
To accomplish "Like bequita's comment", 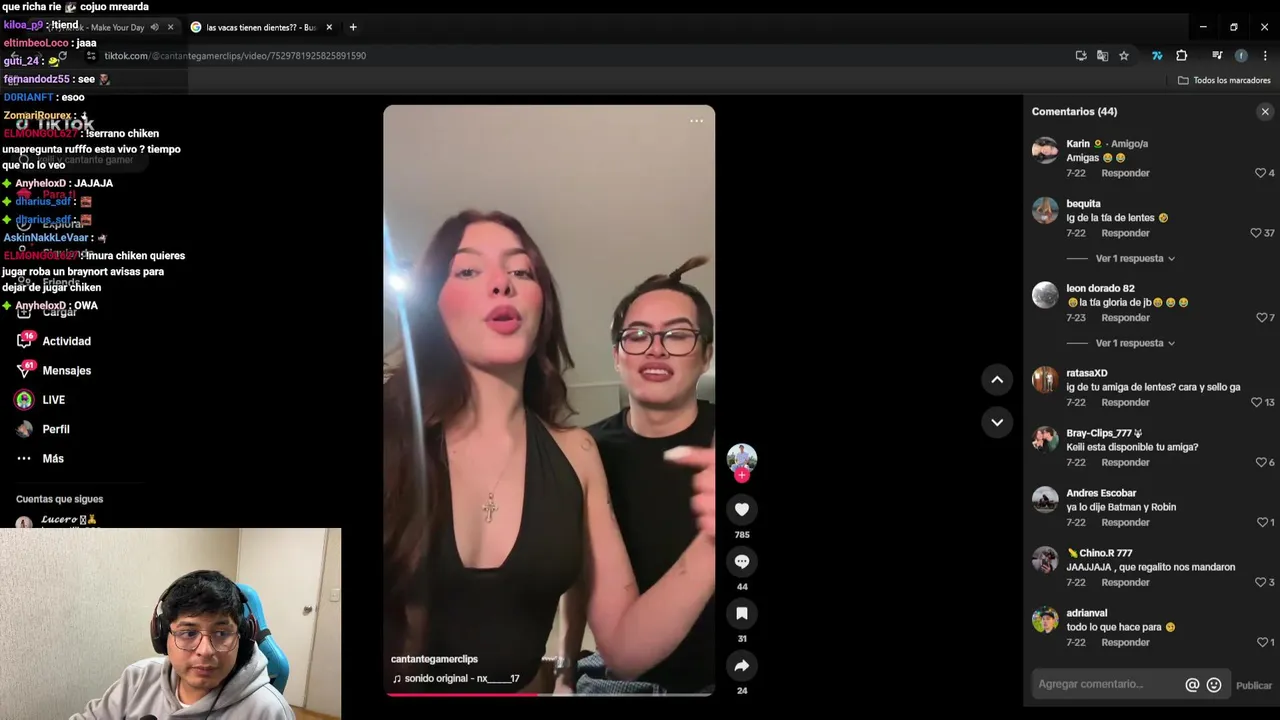I will tap(1255, 233).
